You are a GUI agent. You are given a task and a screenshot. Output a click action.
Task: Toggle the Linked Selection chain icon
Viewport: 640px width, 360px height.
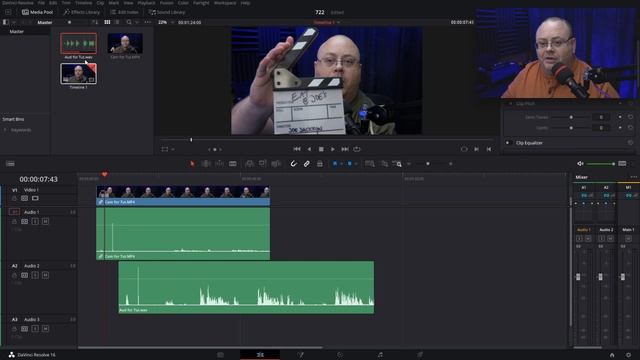point(307,164)
